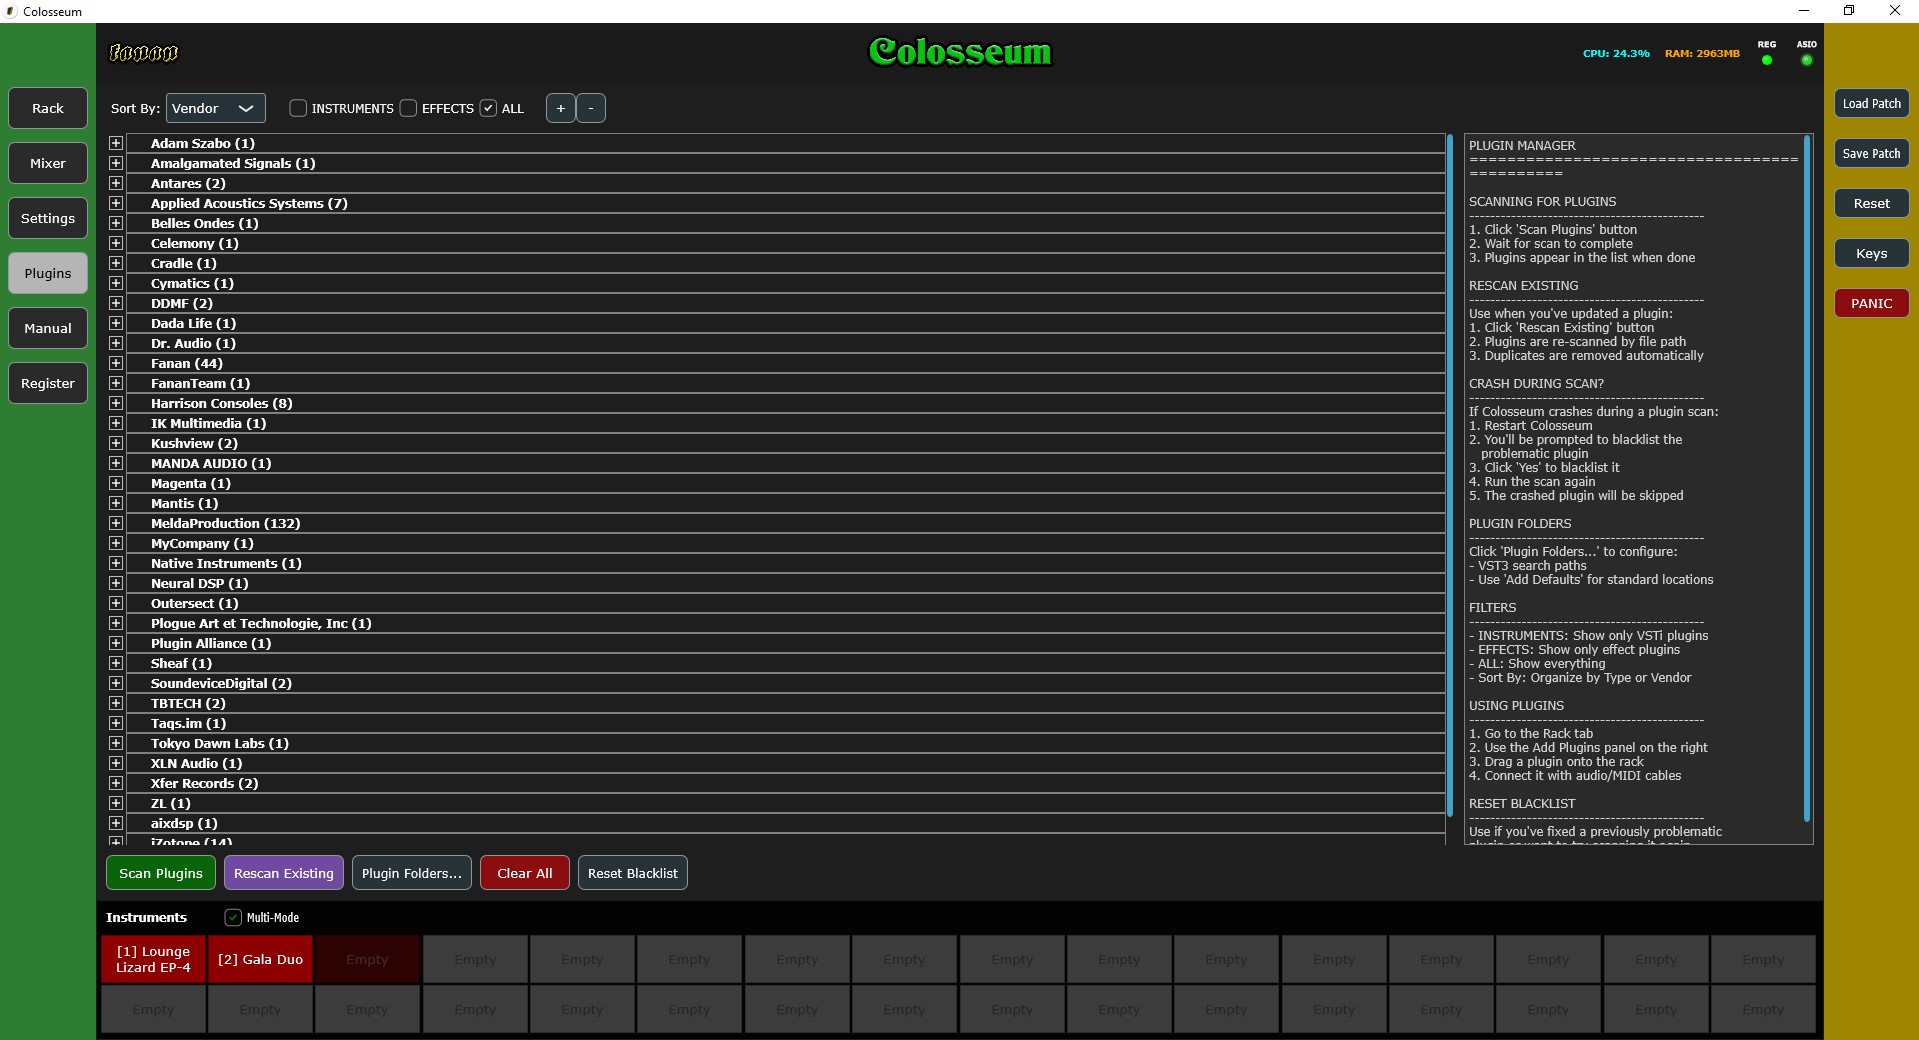Expand the Plugin Alliance group
The image size is (1919, 1040).
click(x=116, y=643)
